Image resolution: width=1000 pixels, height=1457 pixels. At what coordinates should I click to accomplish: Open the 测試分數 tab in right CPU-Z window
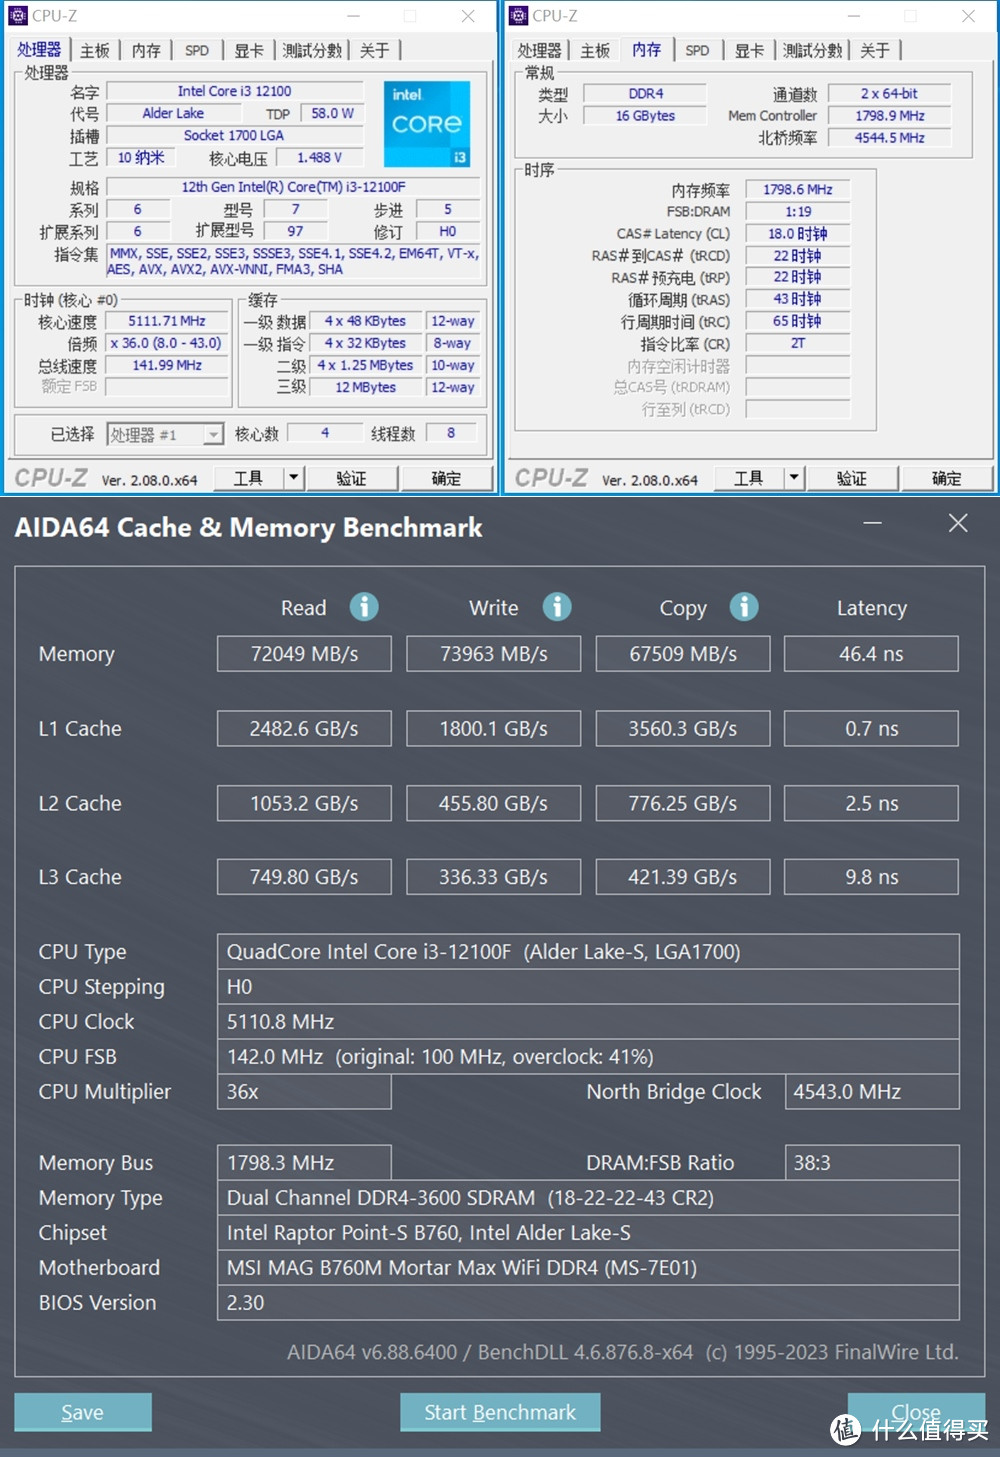click(812, 50)
